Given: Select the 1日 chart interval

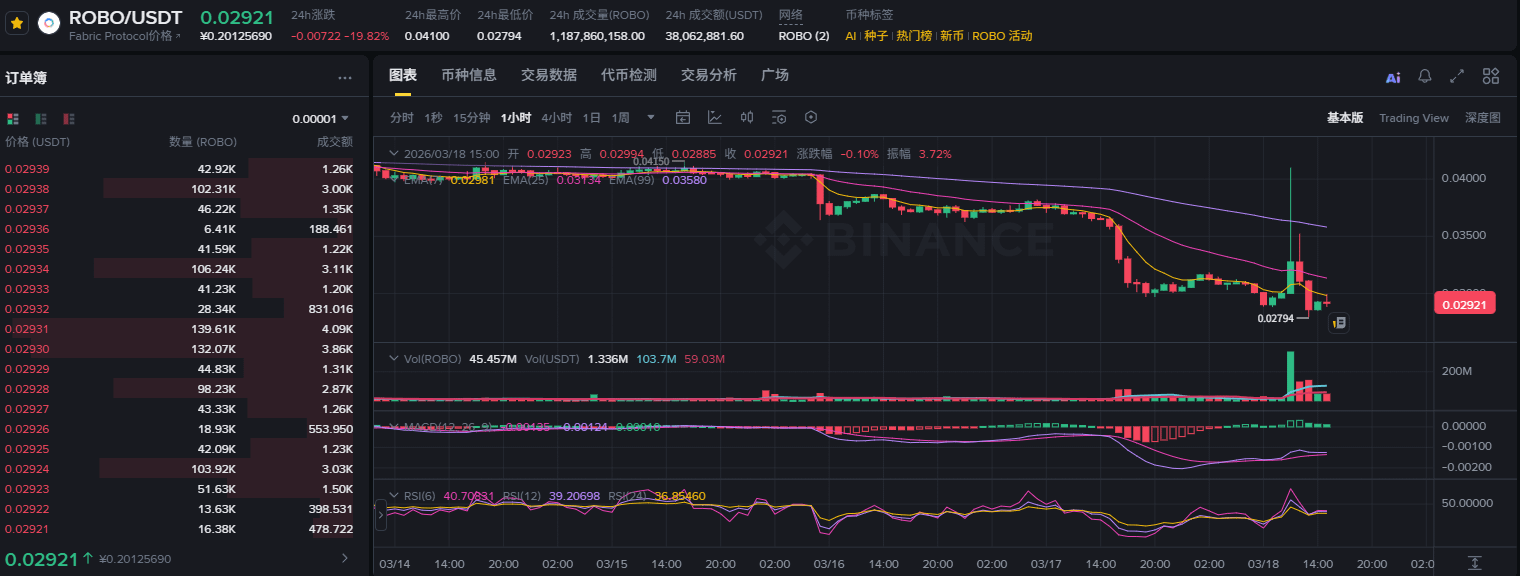Looking at the screenshot, I should click(592, 118).
